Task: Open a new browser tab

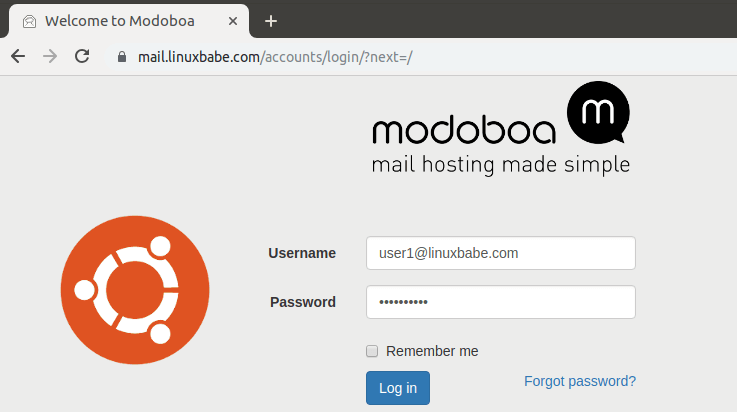Action: (270, 20)
